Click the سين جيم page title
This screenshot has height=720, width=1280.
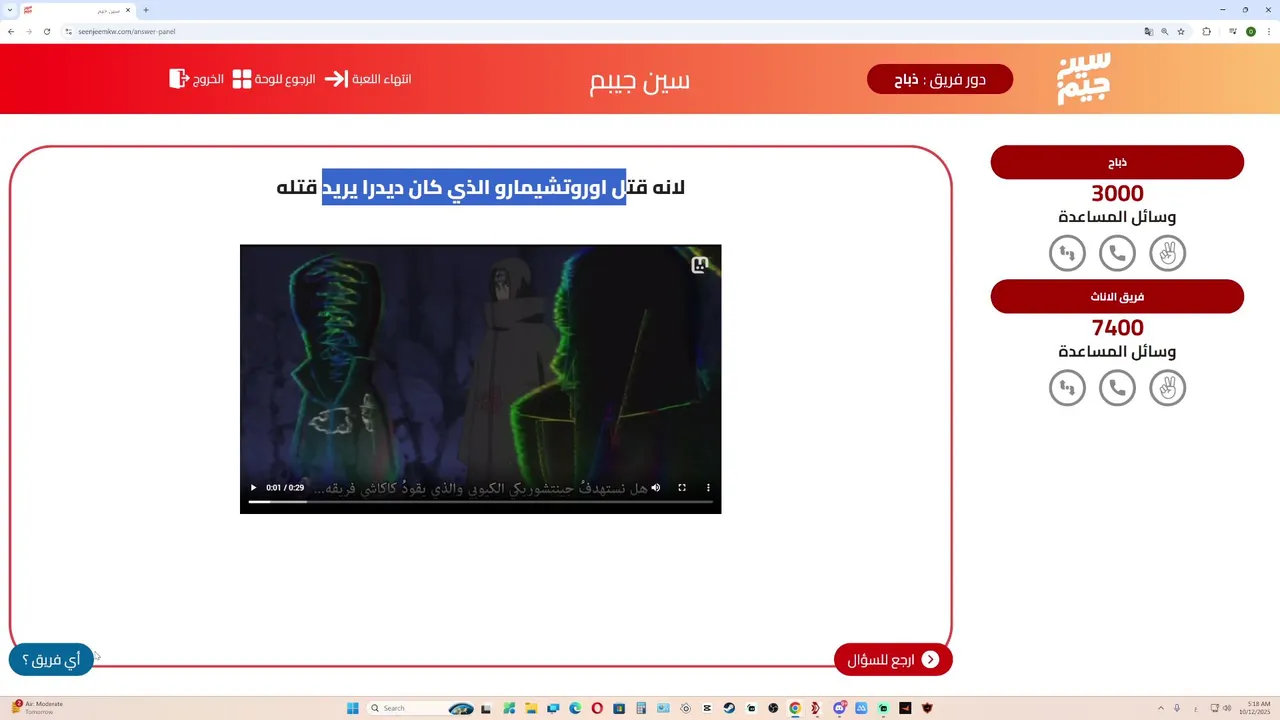pyautogui.click(x=640, y=80)
